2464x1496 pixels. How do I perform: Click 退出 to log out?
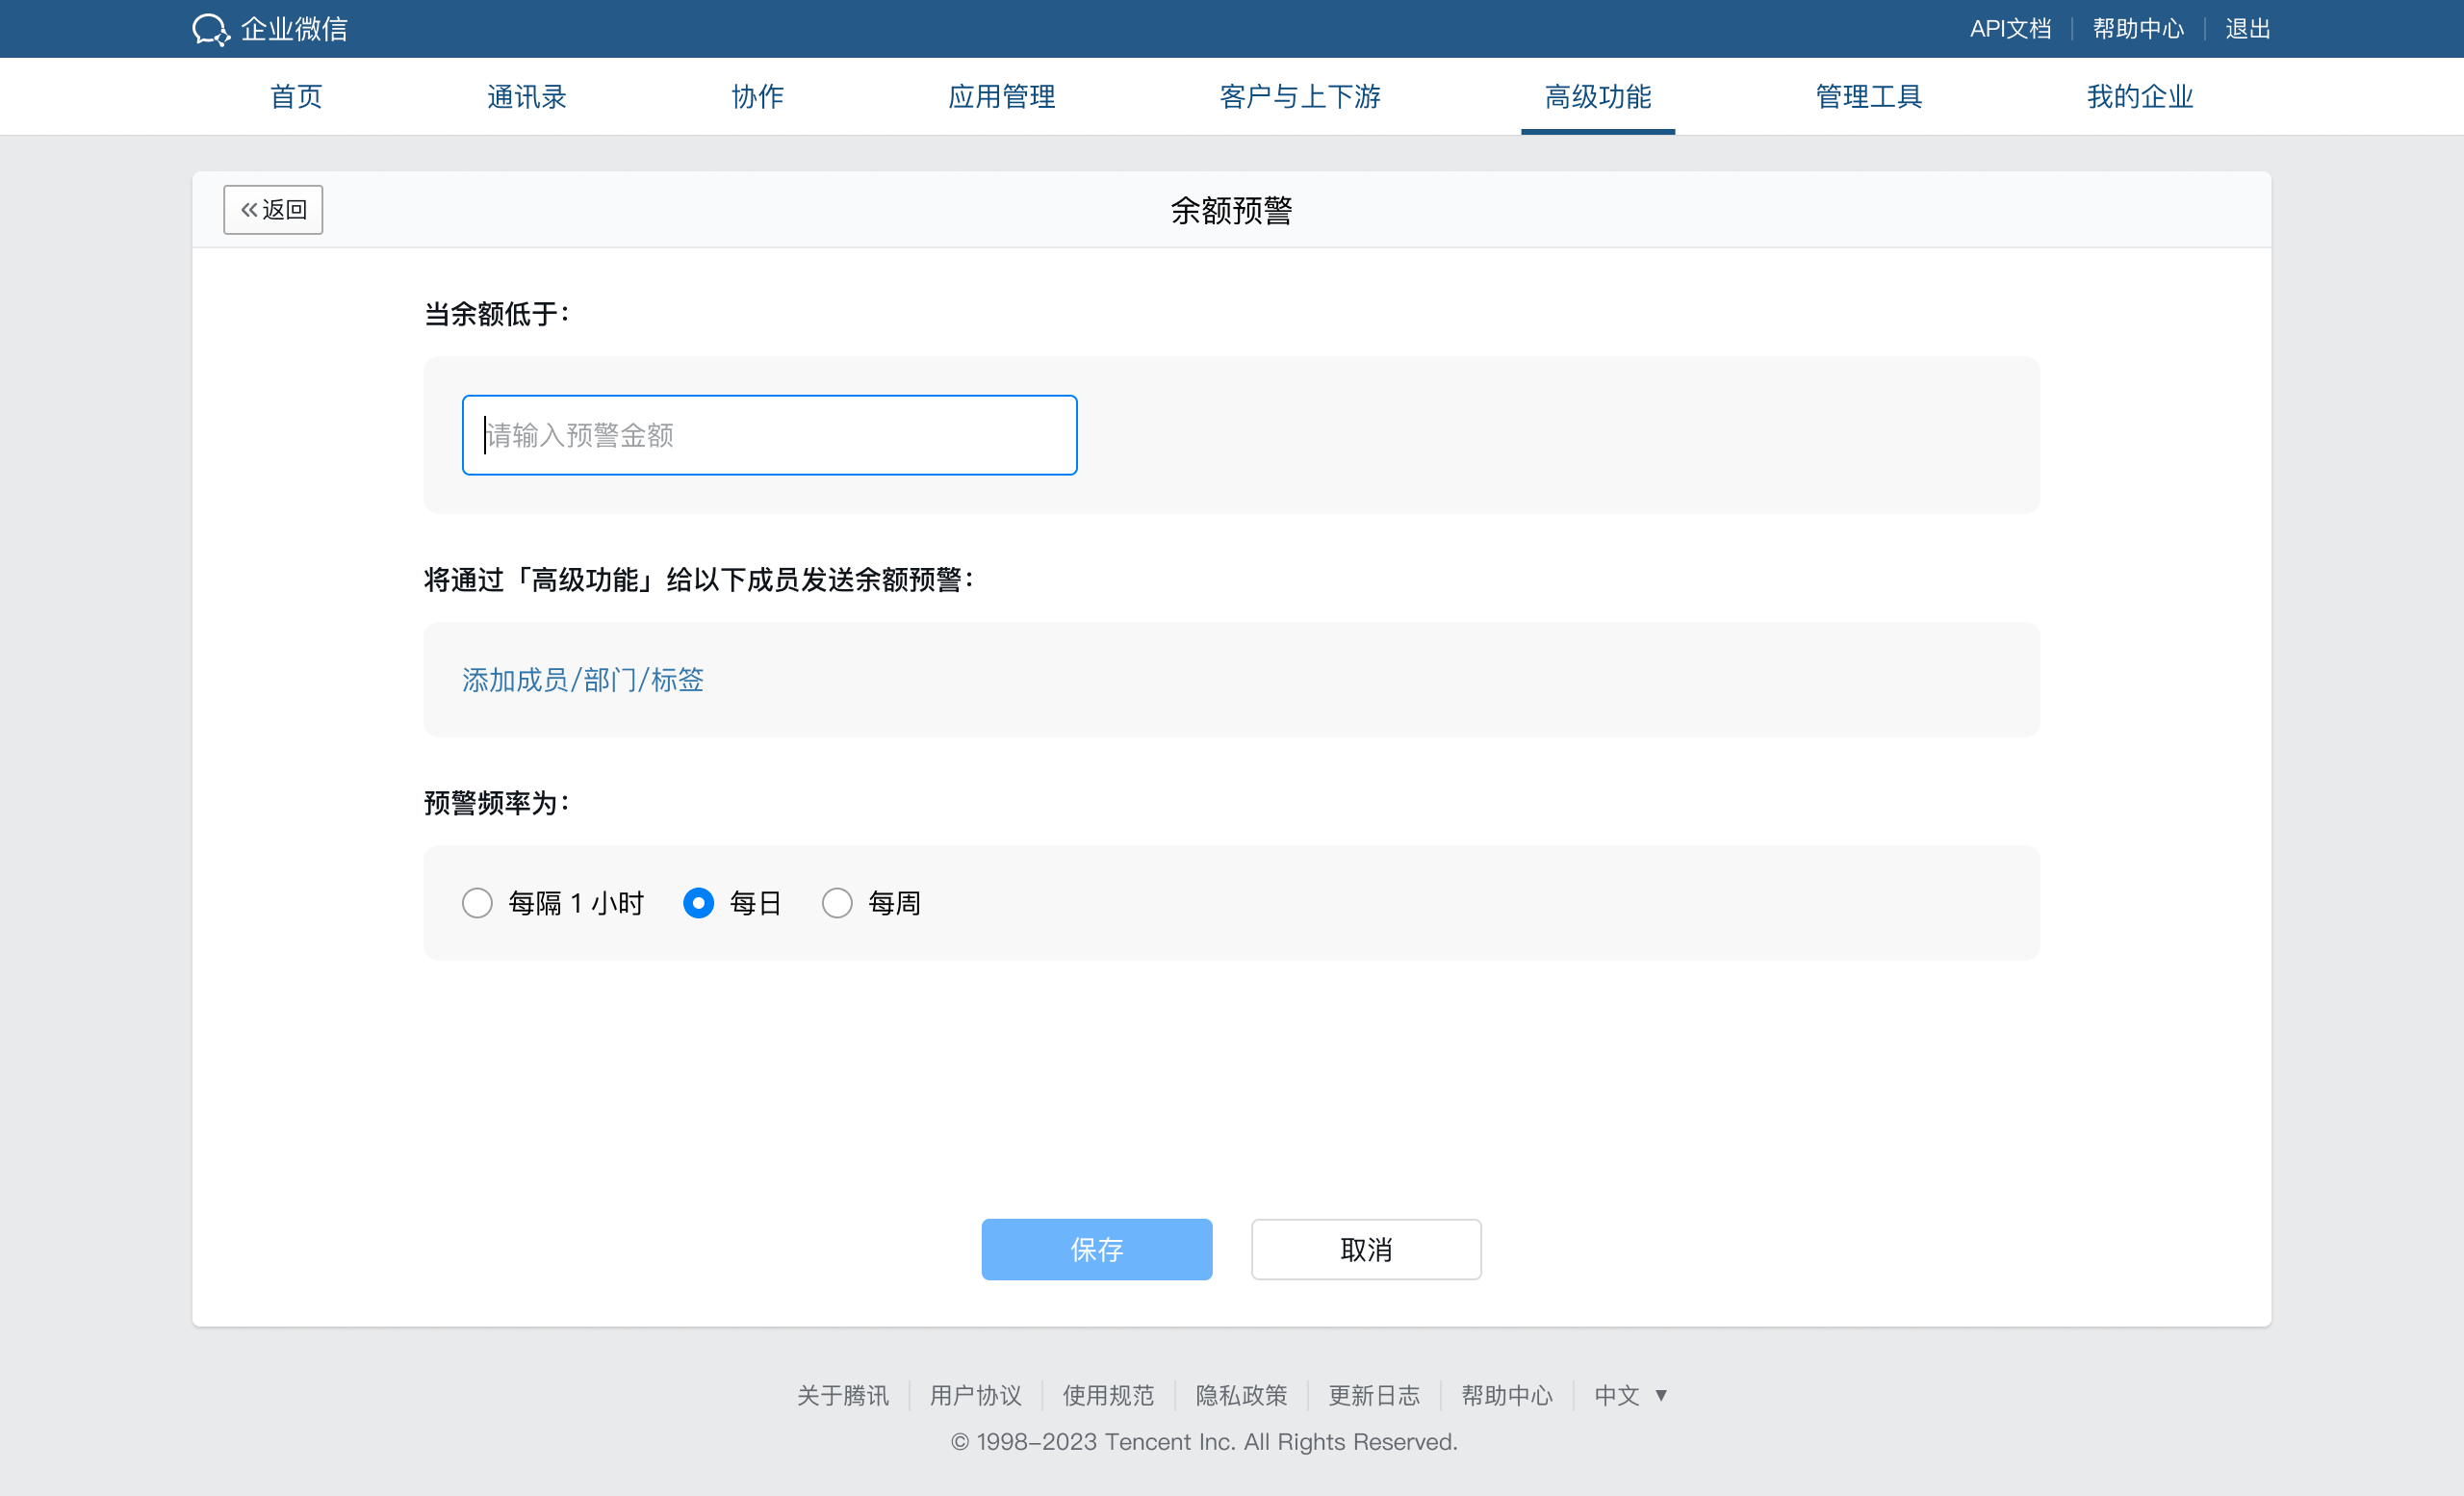(x=2248, y=29)
